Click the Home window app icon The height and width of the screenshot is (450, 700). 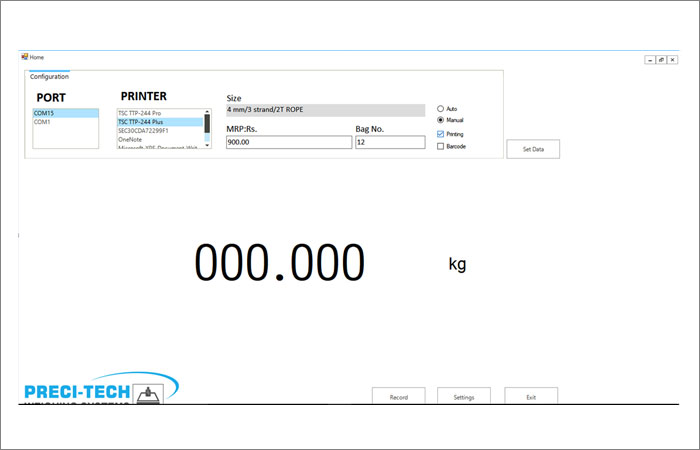point(25,57)
